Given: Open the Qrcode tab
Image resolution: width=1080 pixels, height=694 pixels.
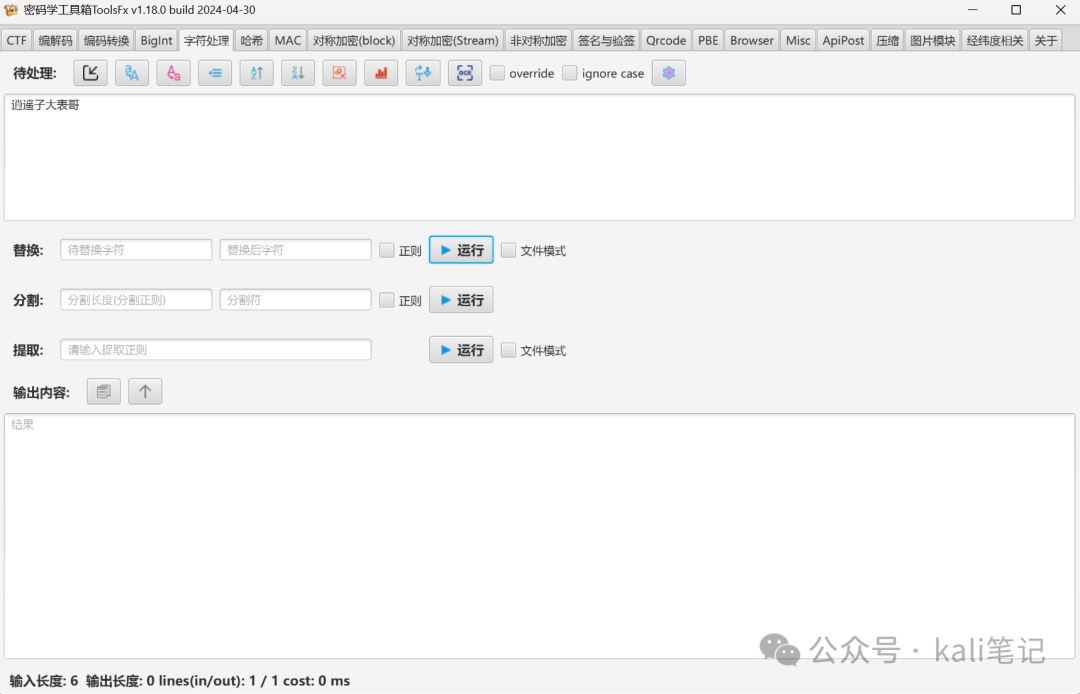Looking at the screenshot, I should 666,41.
